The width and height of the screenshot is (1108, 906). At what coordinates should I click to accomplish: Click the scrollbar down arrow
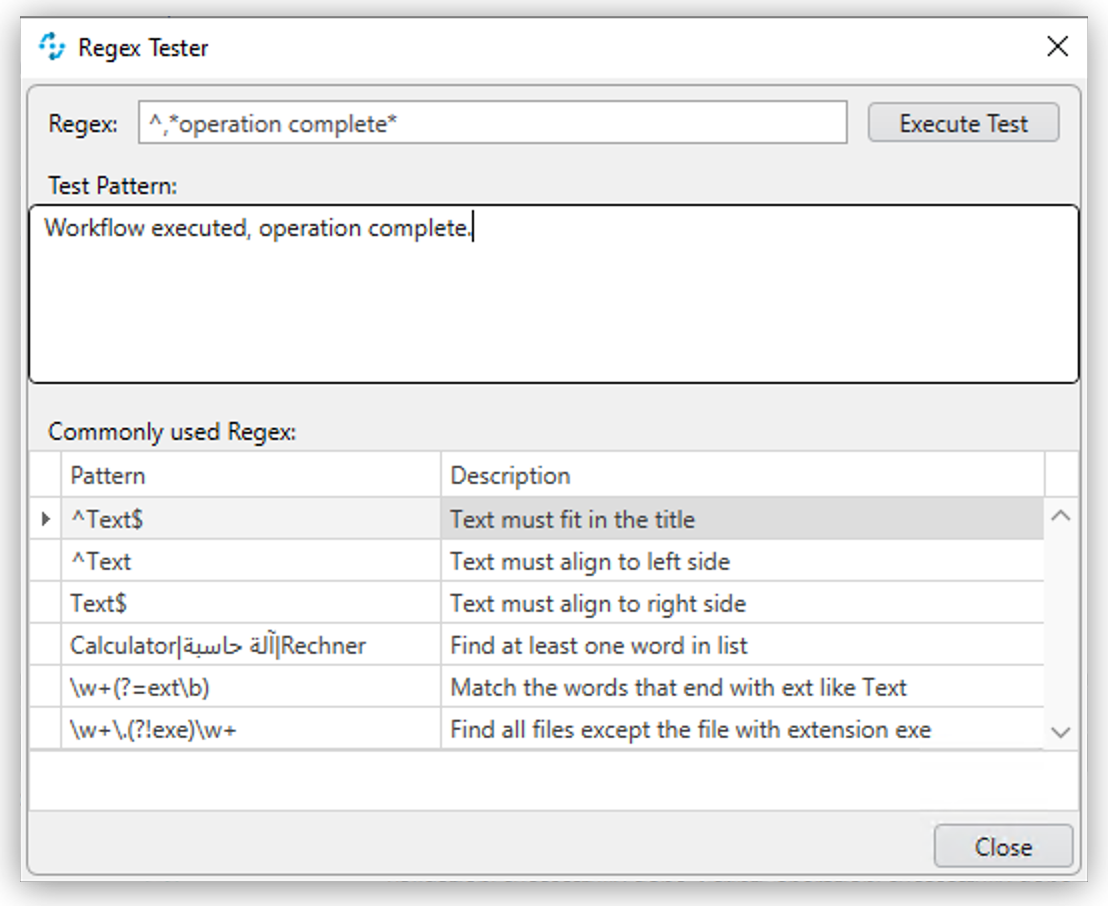pyautogui.click(x=1062, y=730)
